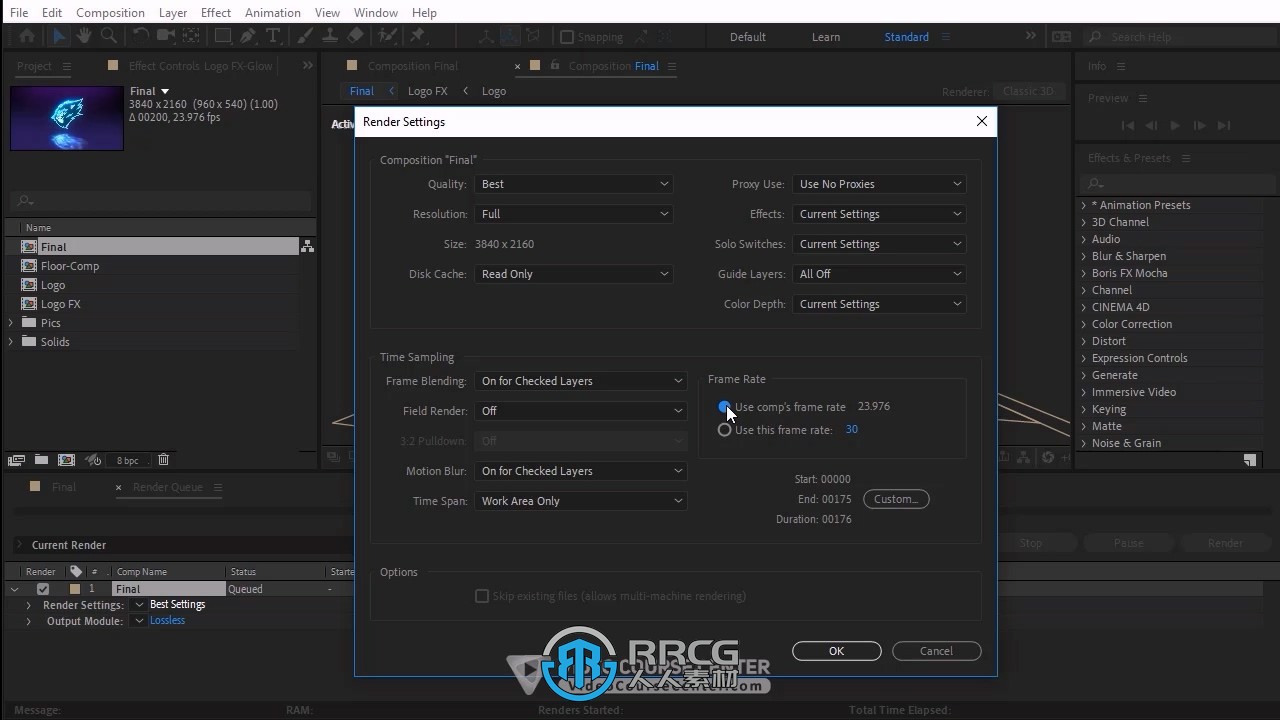Select the Camera tool

(166, 36)
